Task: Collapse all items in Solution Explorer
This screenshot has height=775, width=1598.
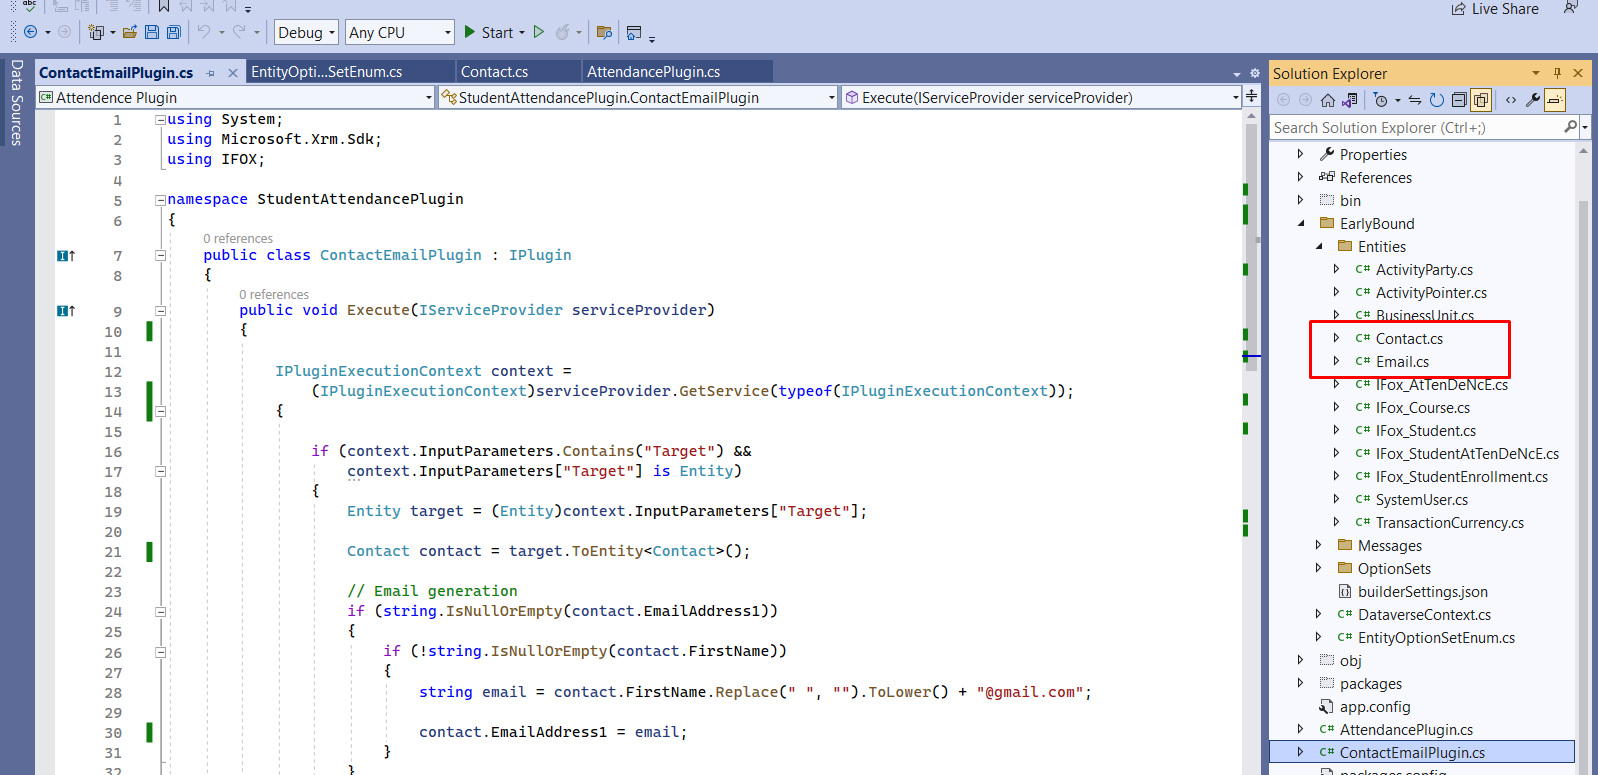Action: pyautogui.click(x=1459, y=100)
